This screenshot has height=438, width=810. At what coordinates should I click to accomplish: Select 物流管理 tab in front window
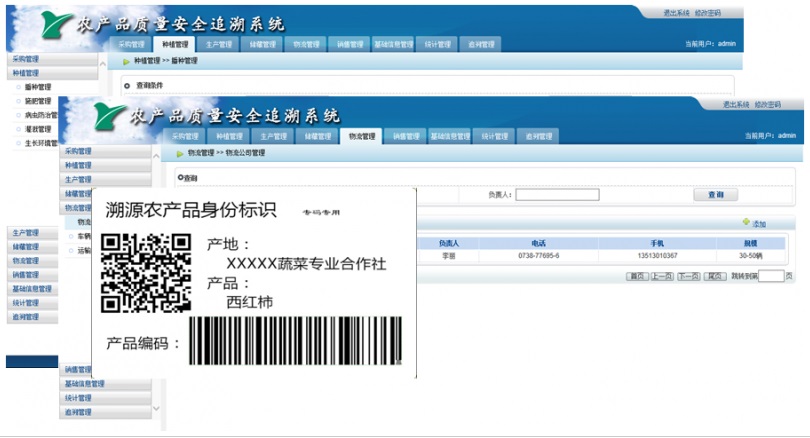(x=362, y=136)
